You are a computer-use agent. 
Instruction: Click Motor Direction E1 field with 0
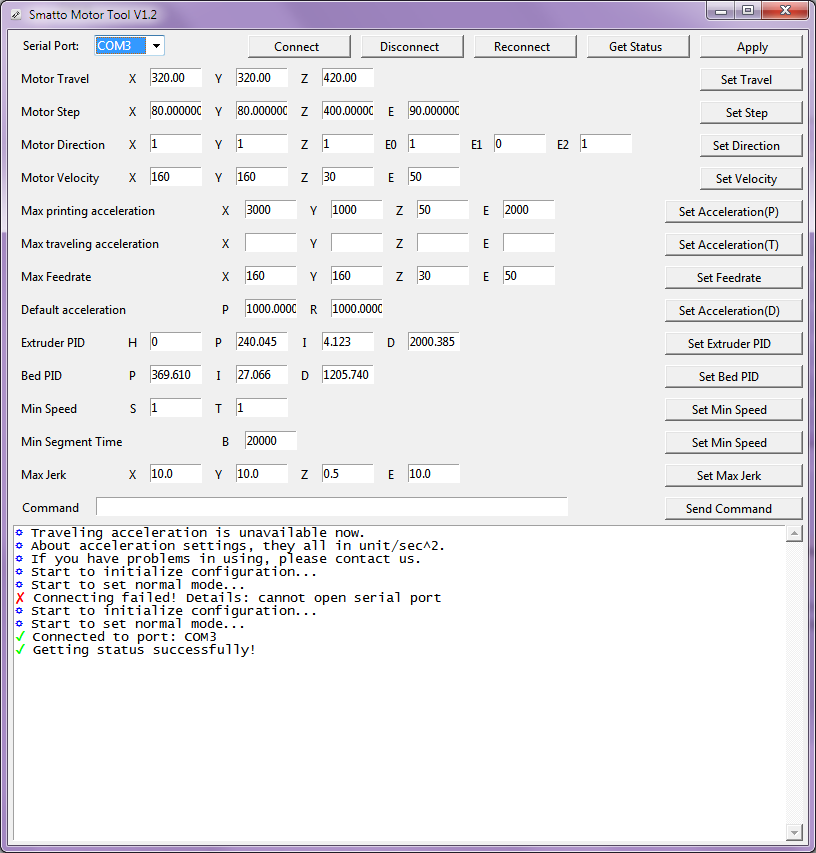point(520,144)
